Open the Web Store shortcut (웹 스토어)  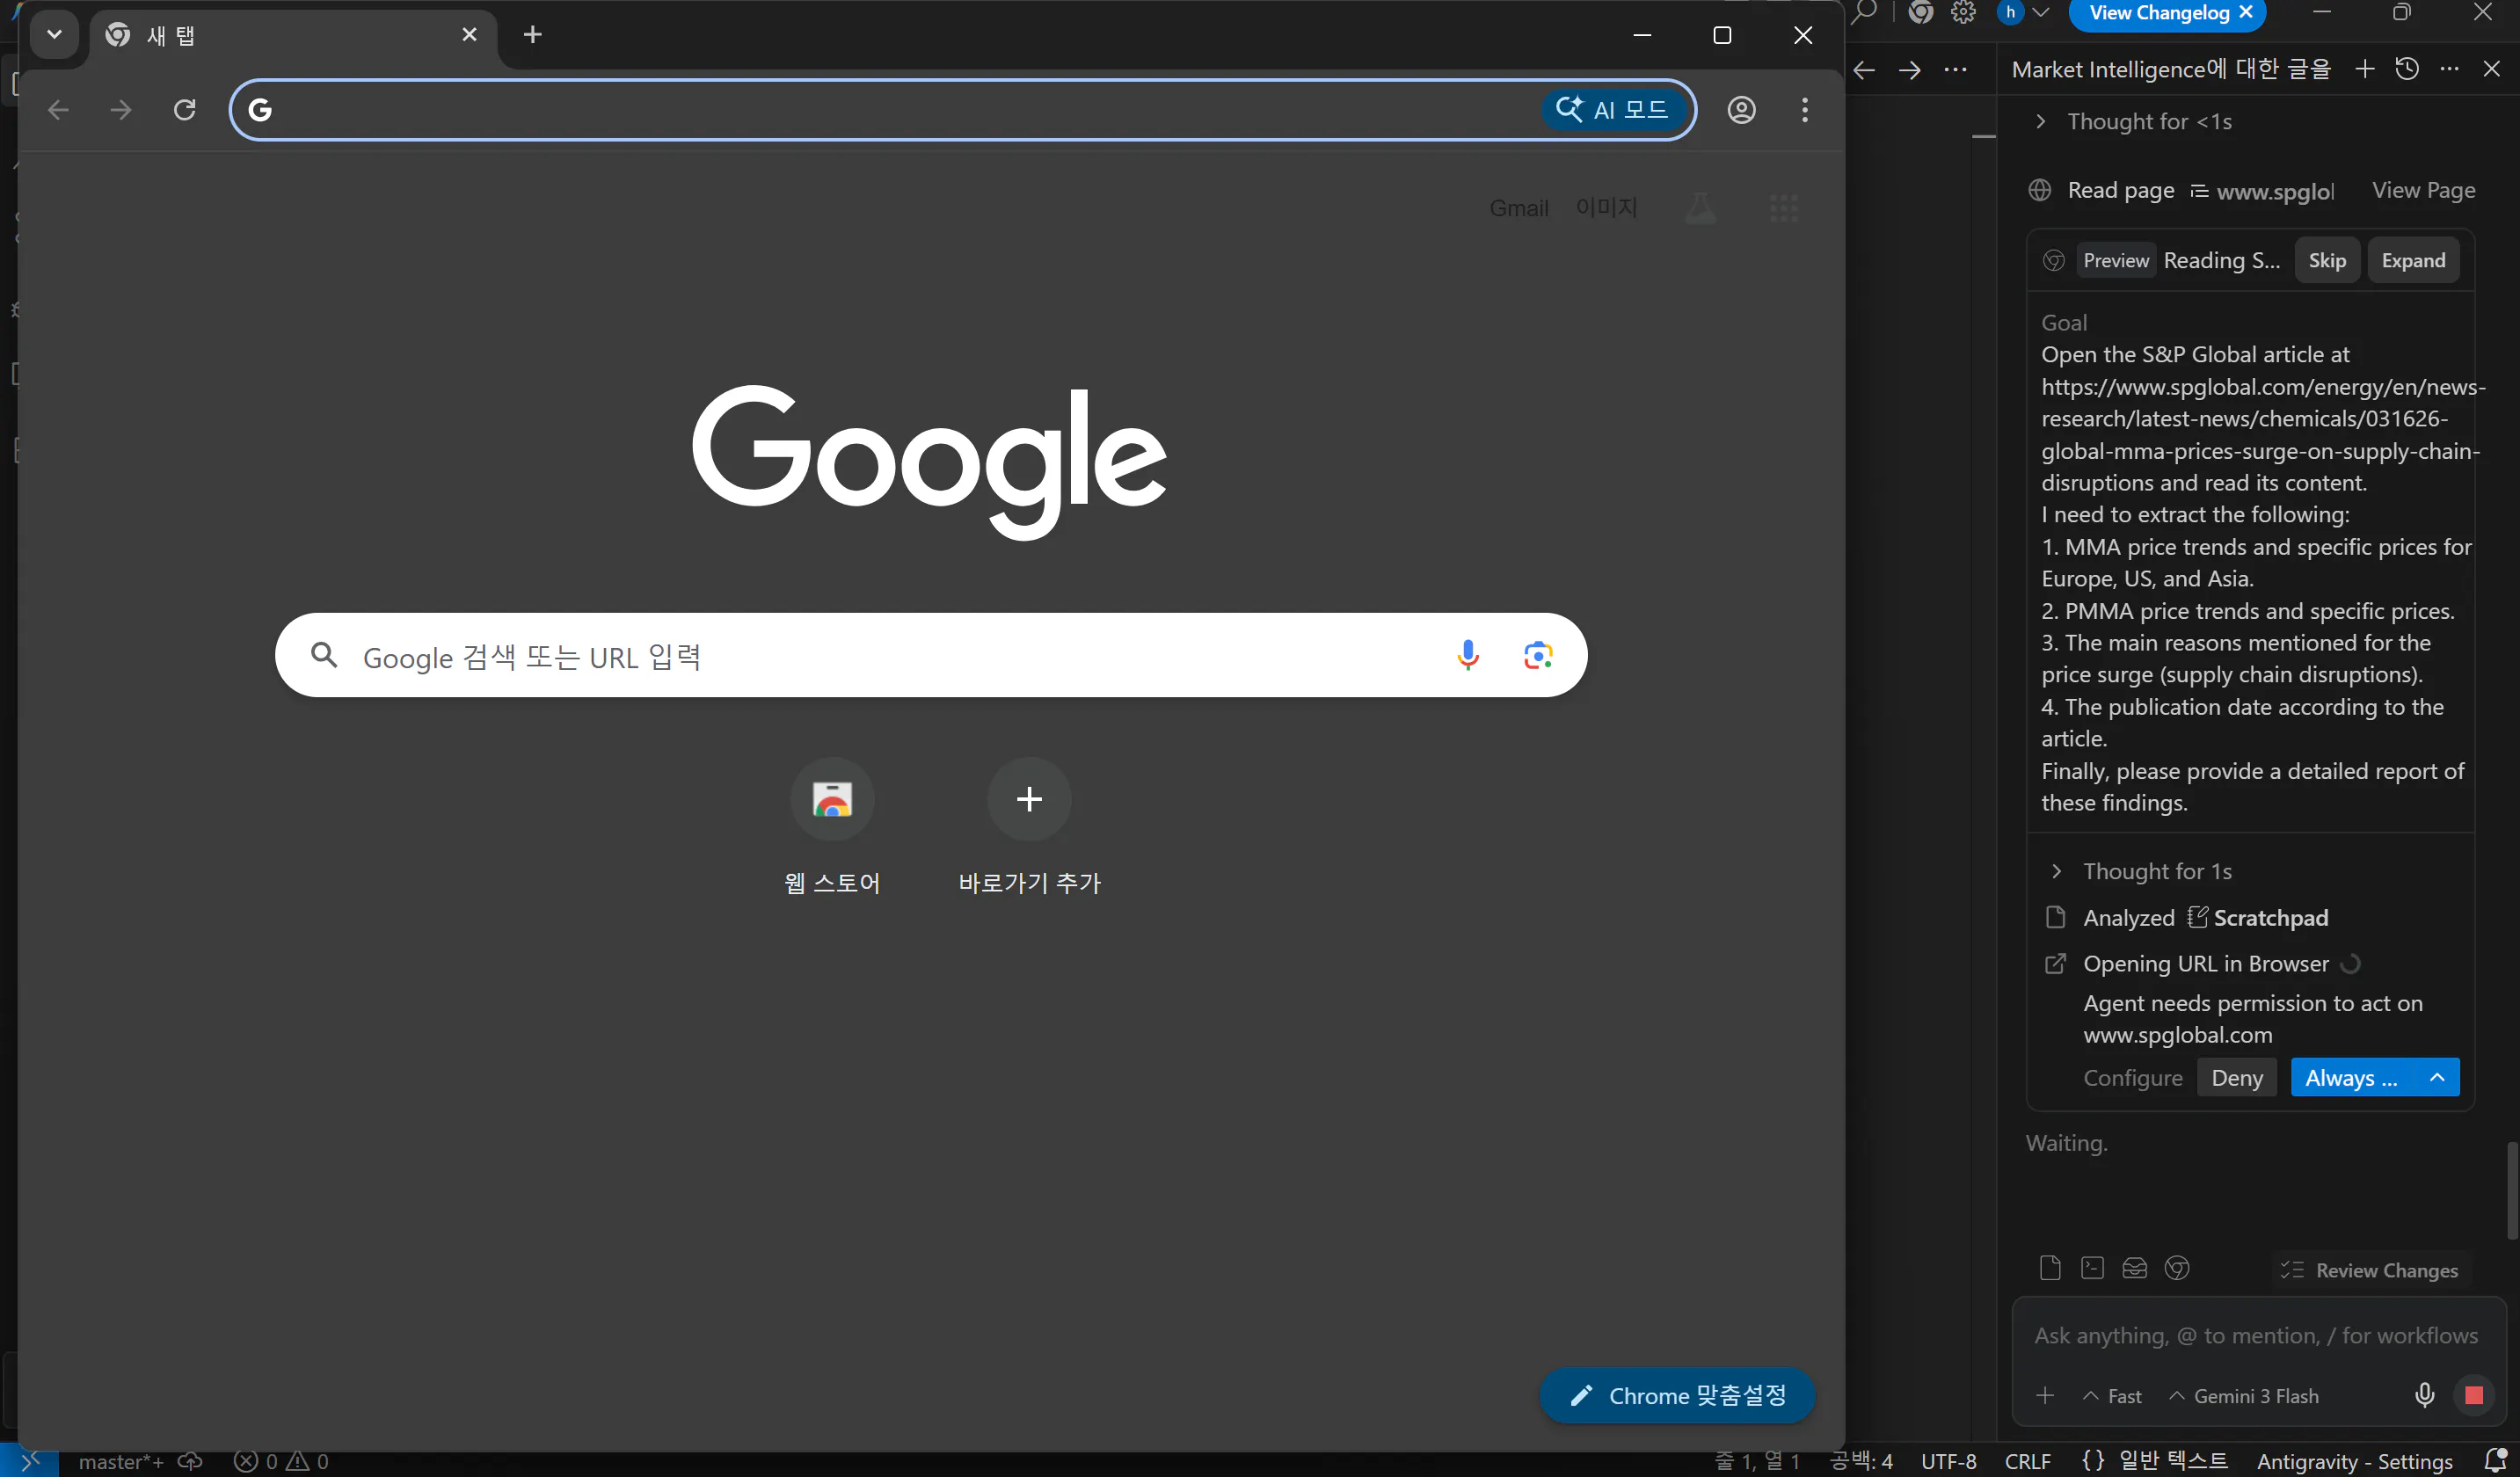click(x=832, y=827)
